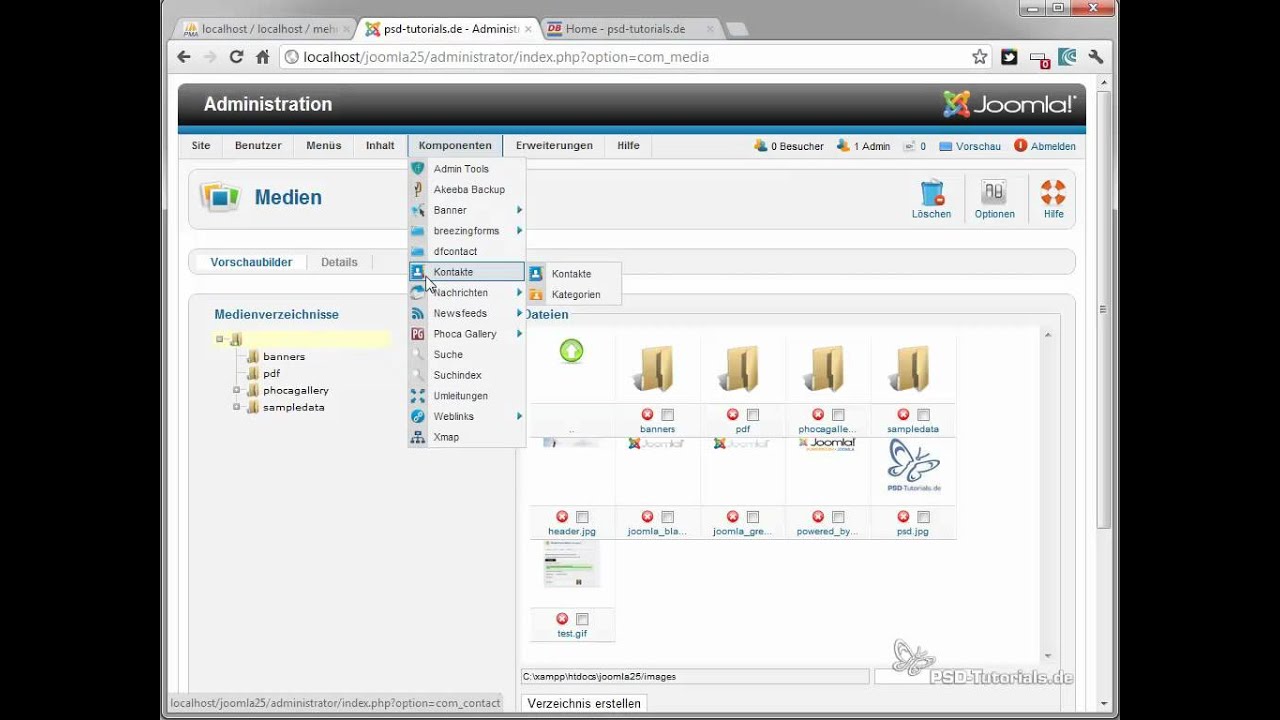Click the Xmap sitemap menu icon

(x=418, y=437)
